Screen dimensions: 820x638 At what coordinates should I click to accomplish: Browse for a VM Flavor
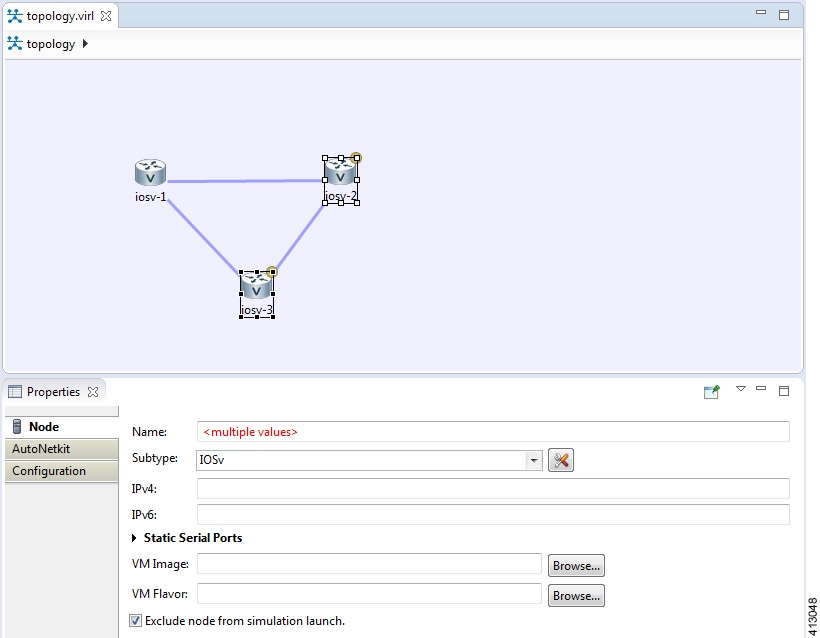point(576,595)
